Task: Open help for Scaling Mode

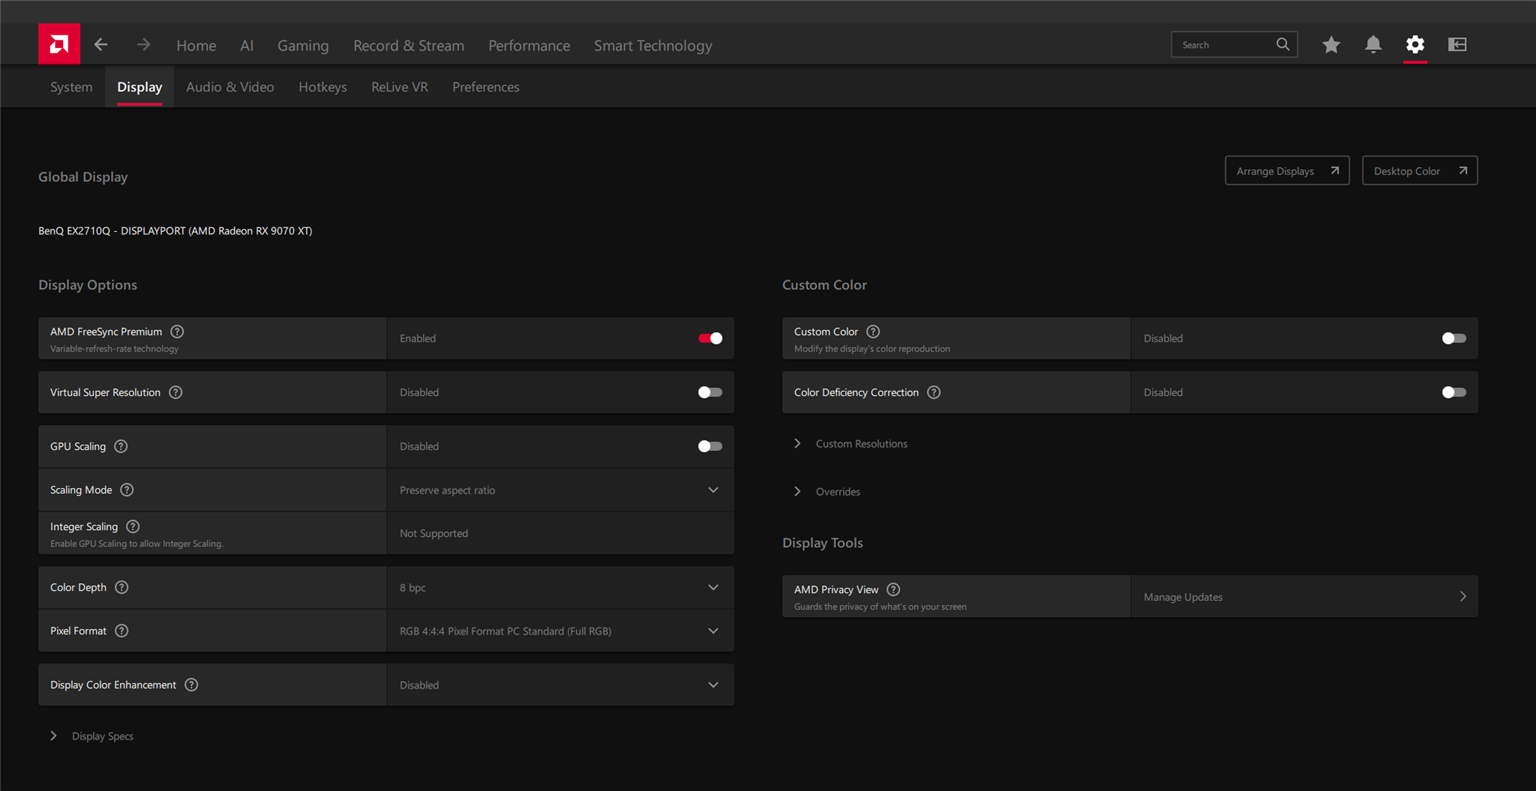Action: point(127,490)
